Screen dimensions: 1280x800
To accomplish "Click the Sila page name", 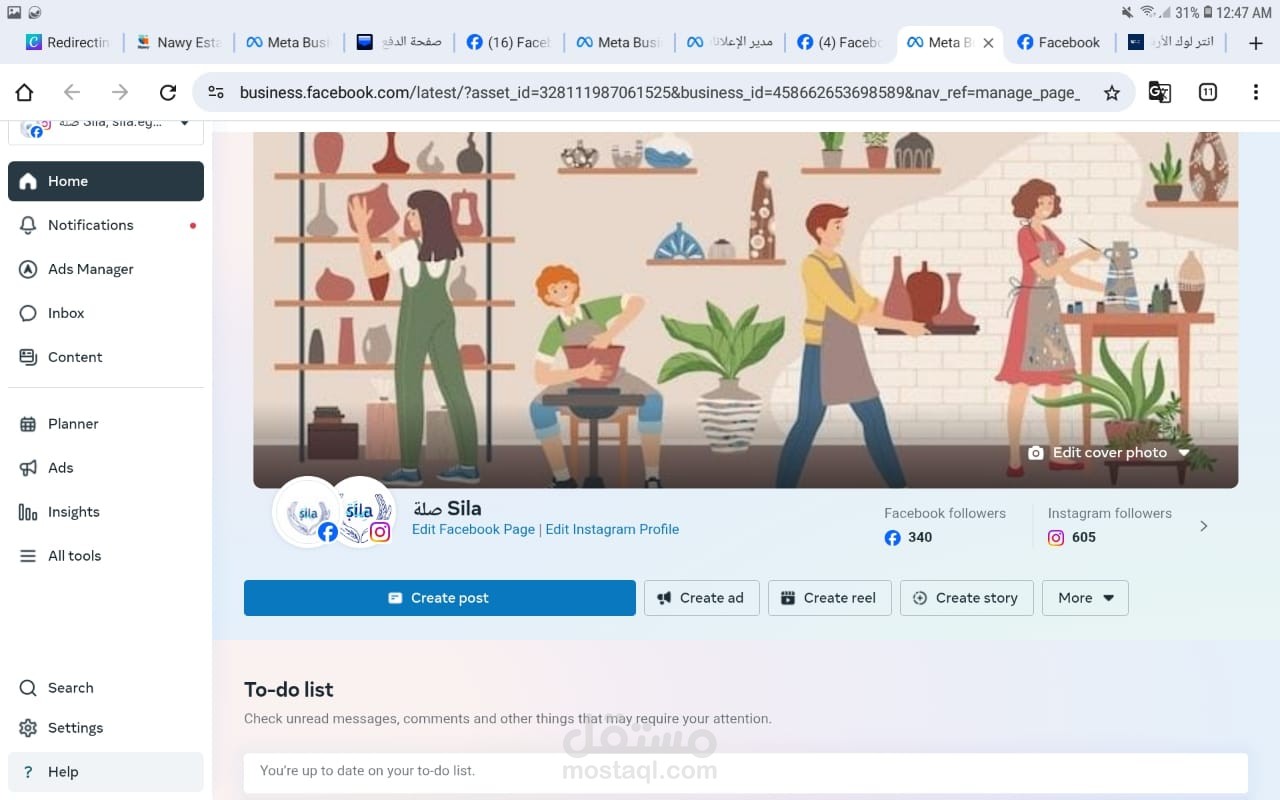I will pos(447,508).
